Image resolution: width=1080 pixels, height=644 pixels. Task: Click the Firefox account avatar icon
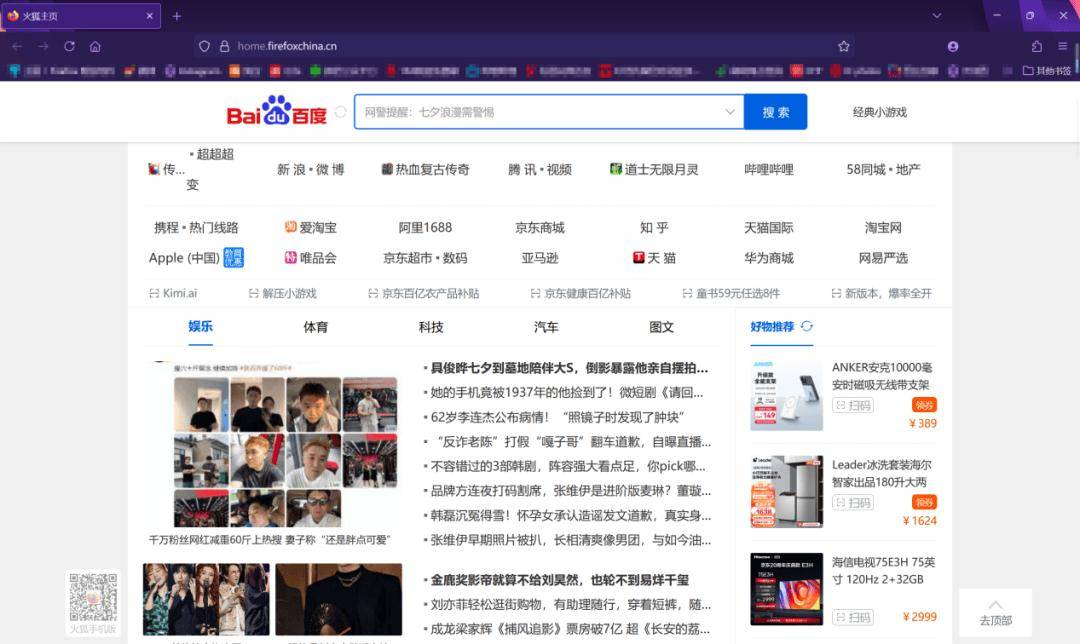(953, 46)
